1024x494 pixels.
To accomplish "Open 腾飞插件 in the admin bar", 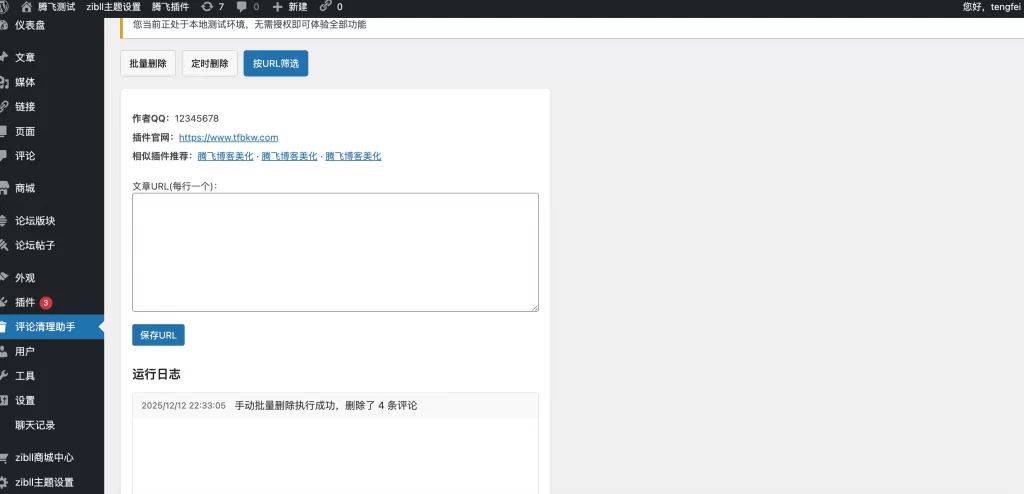I will point(170,7).
